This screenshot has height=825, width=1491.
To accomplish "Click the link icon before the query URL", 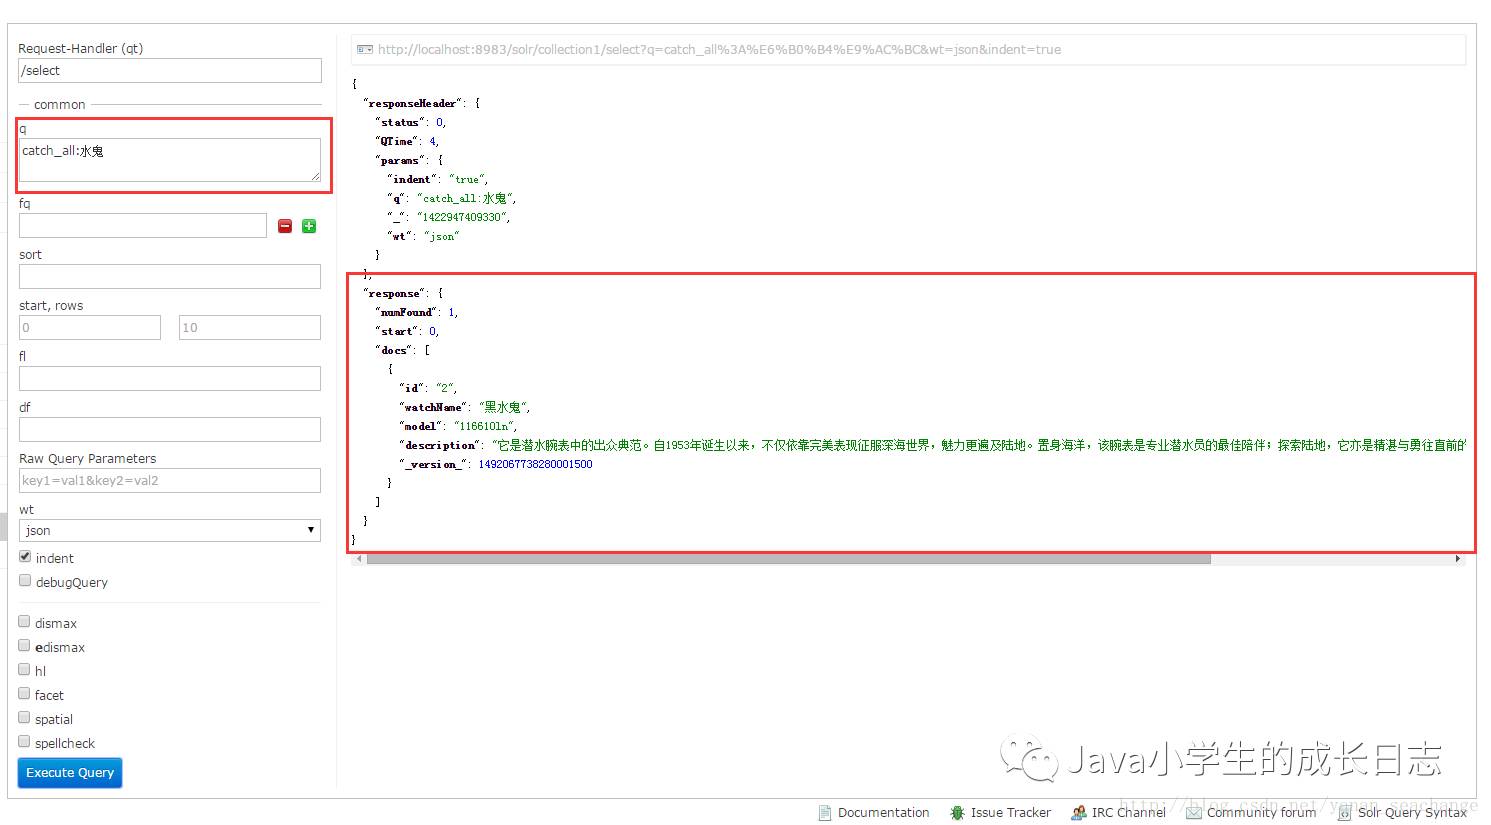I will point(365,49).
